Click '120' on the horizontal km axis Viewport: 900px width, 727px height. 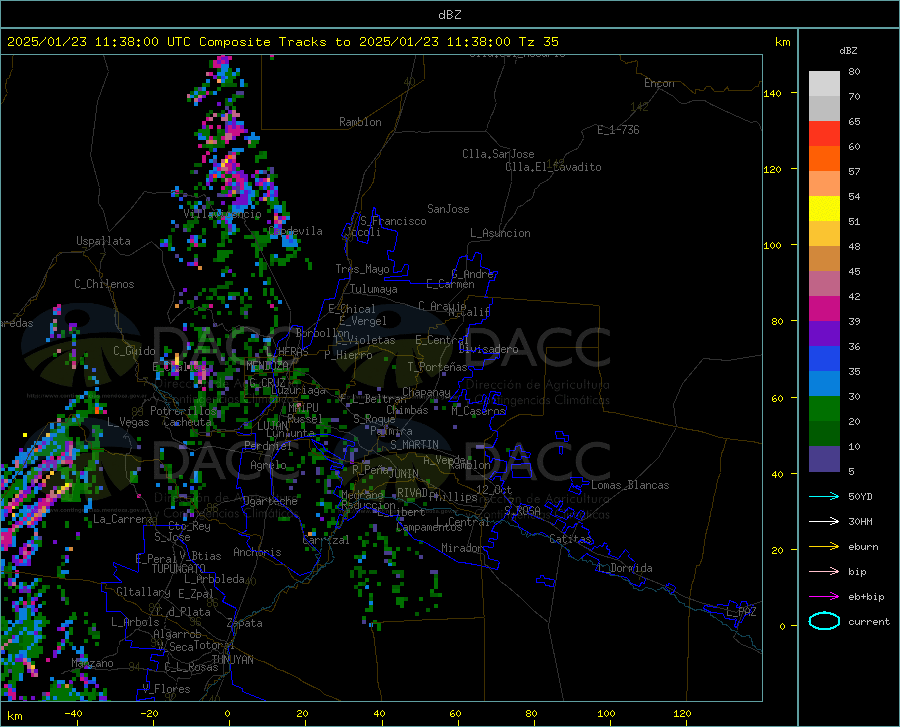[682, 713]
